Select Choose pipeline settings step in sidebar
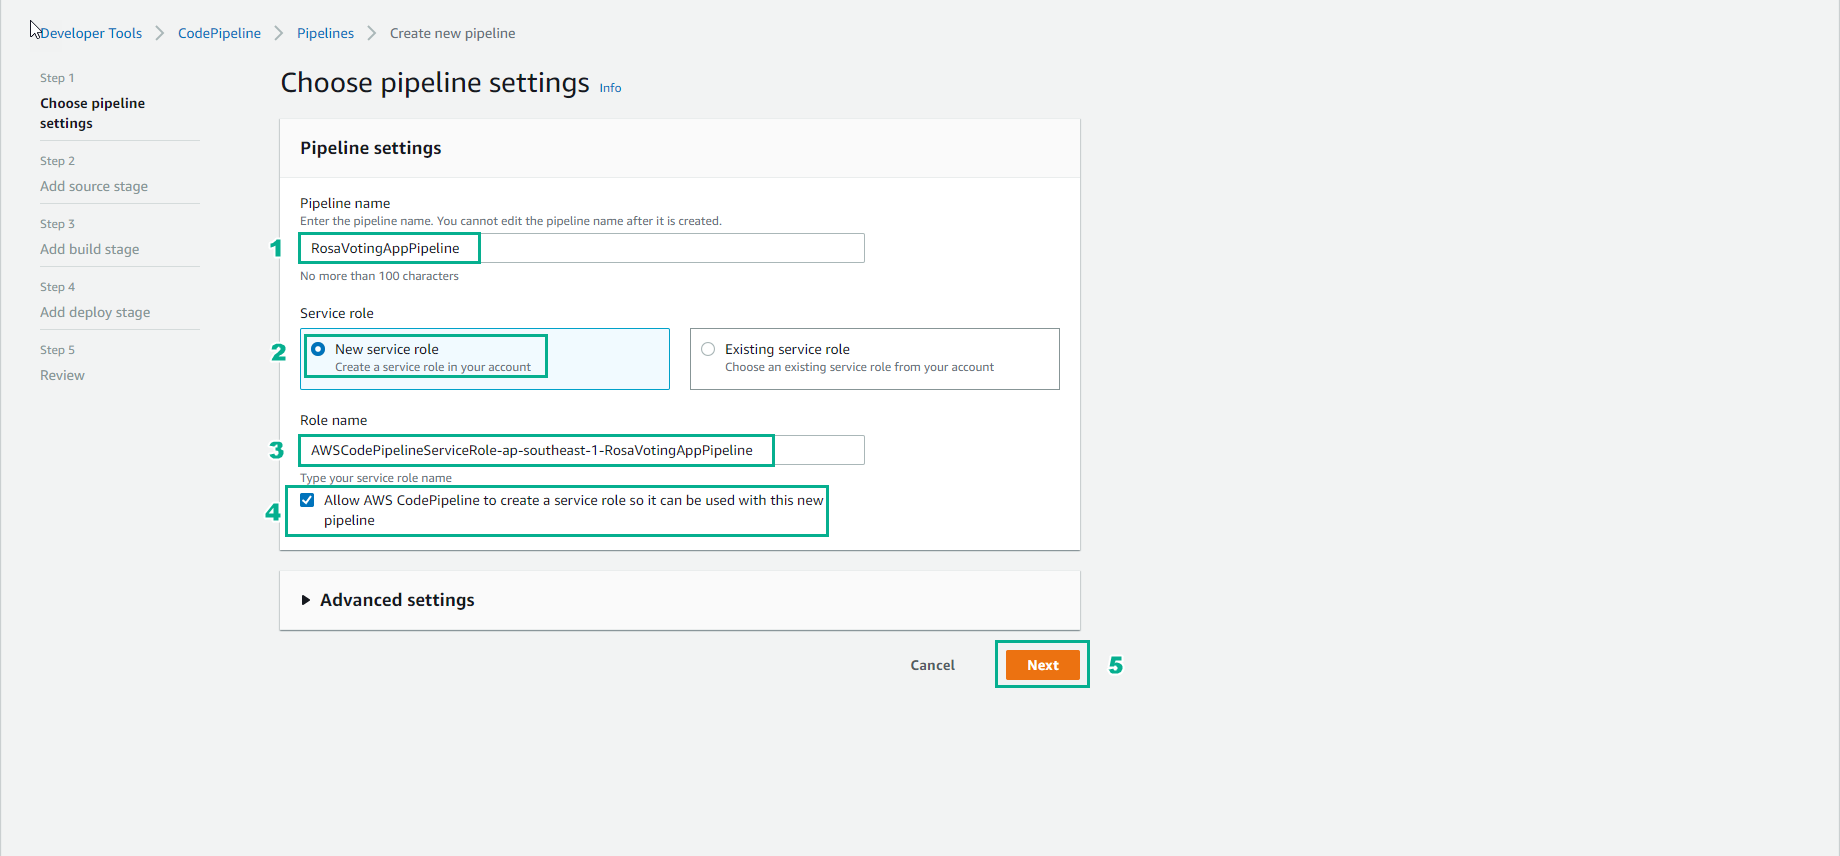 tap(92, 113)
